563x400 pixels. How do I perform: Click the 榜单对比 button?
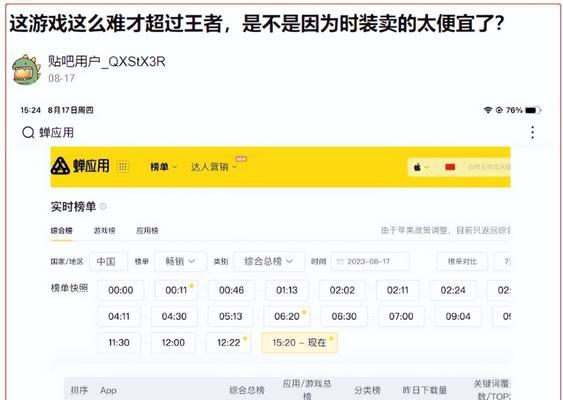pyautogui.click(x=462, y=261)
